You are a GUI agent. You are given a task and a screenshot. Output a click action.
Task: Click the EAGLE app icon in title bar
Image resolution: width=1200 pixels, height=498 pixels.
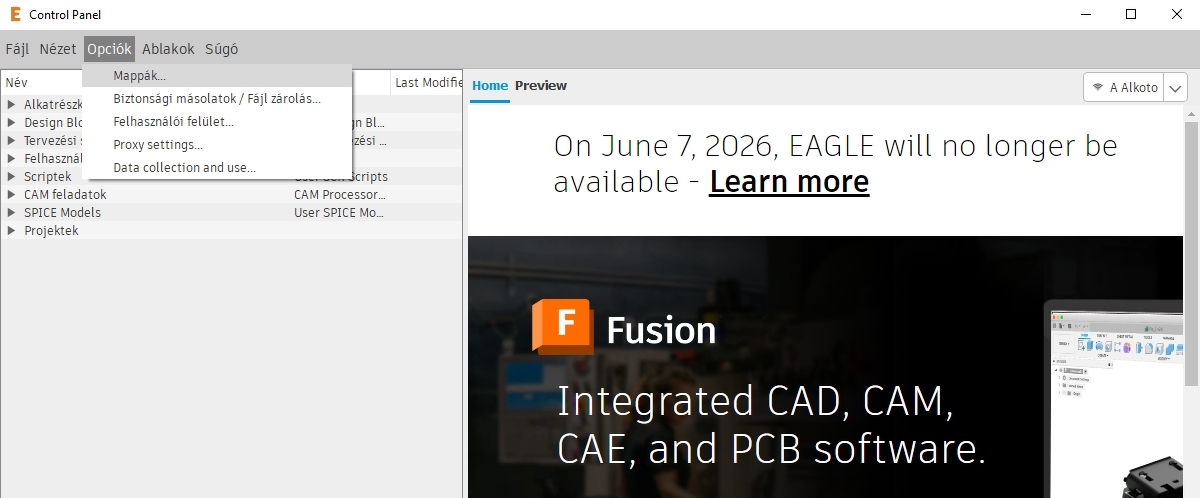[x=14, y=14]
